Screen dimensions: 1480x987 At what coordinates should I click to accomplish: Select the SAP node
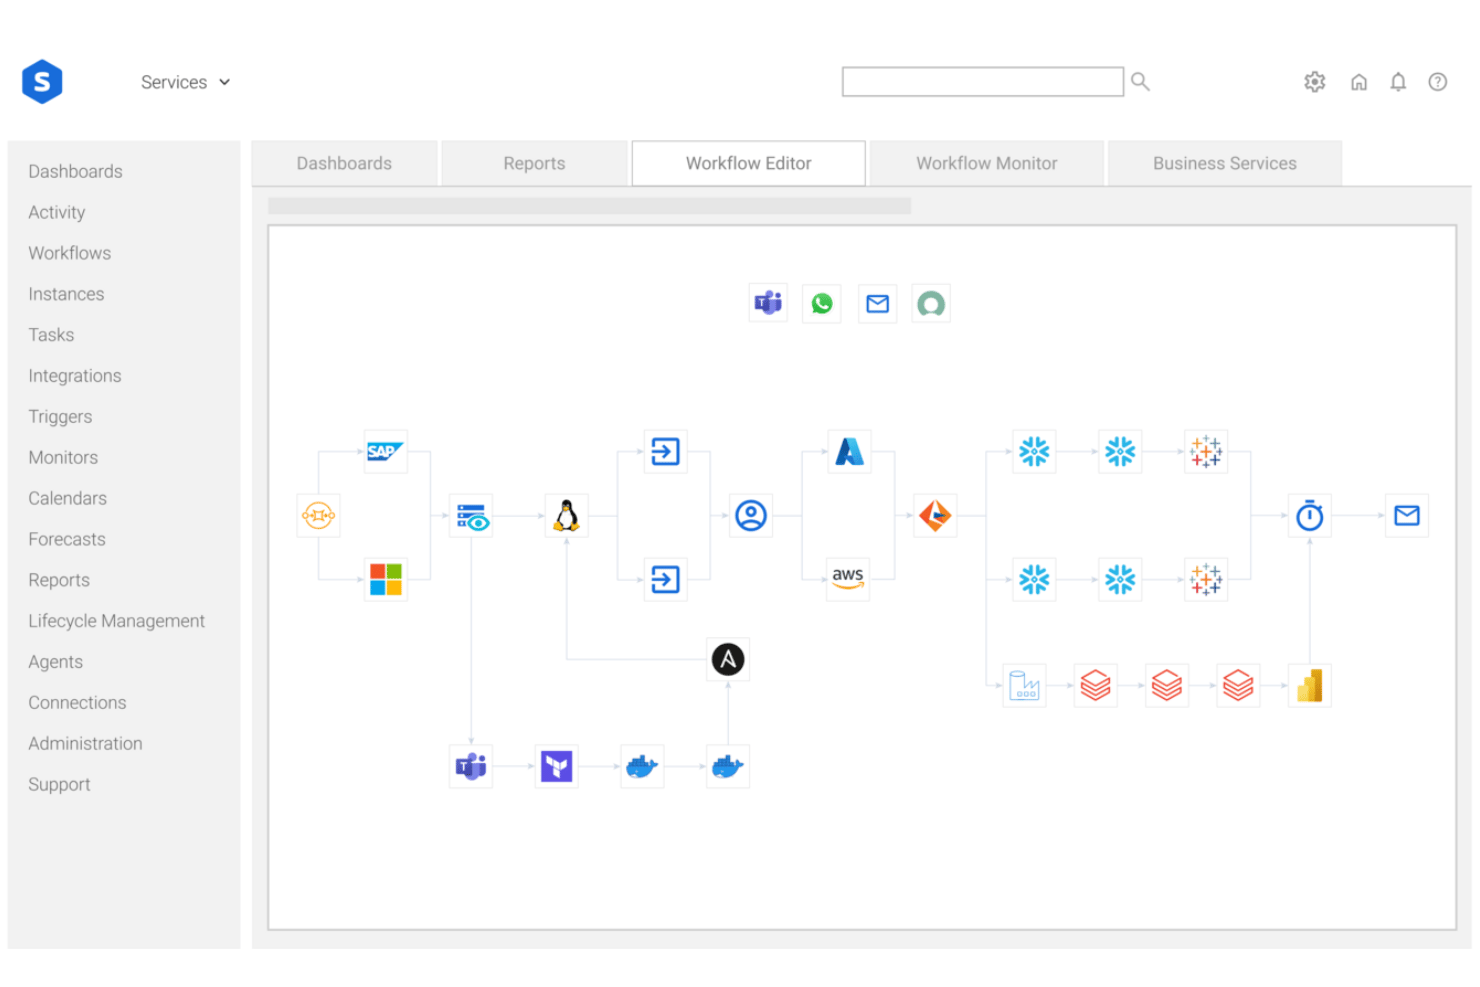pyautogui.click(x=385, y=451)
